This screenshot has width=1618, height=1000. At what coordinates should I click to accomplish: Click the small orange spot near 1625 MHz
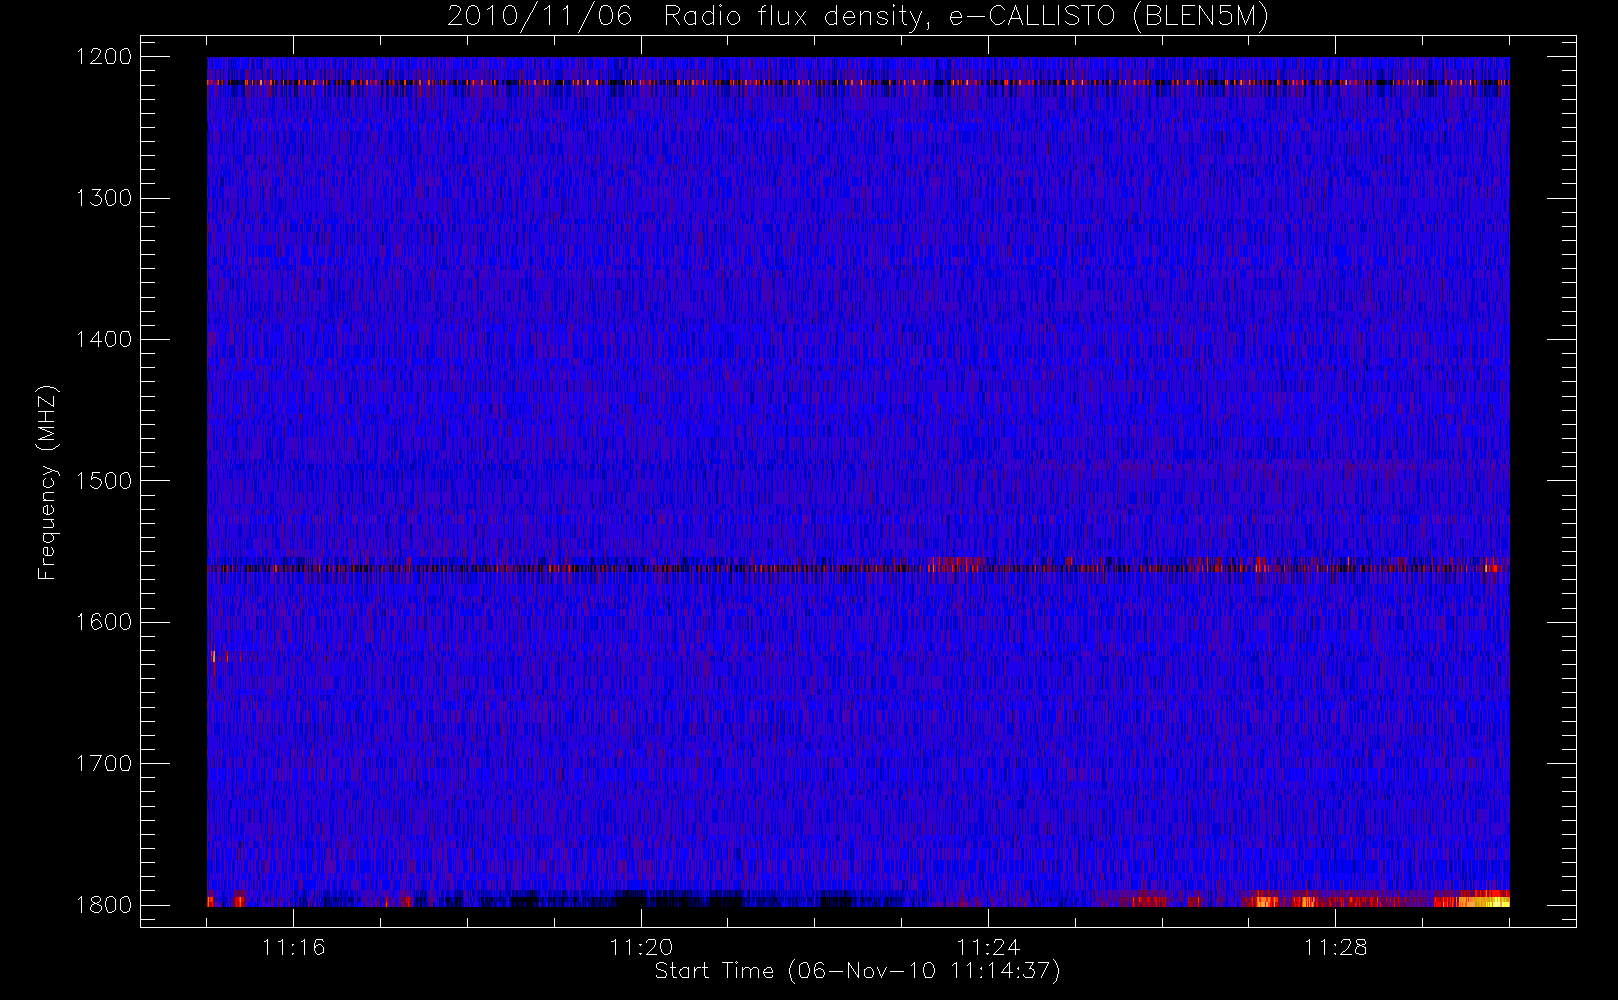pyautogui.click(x=214, y=656)
